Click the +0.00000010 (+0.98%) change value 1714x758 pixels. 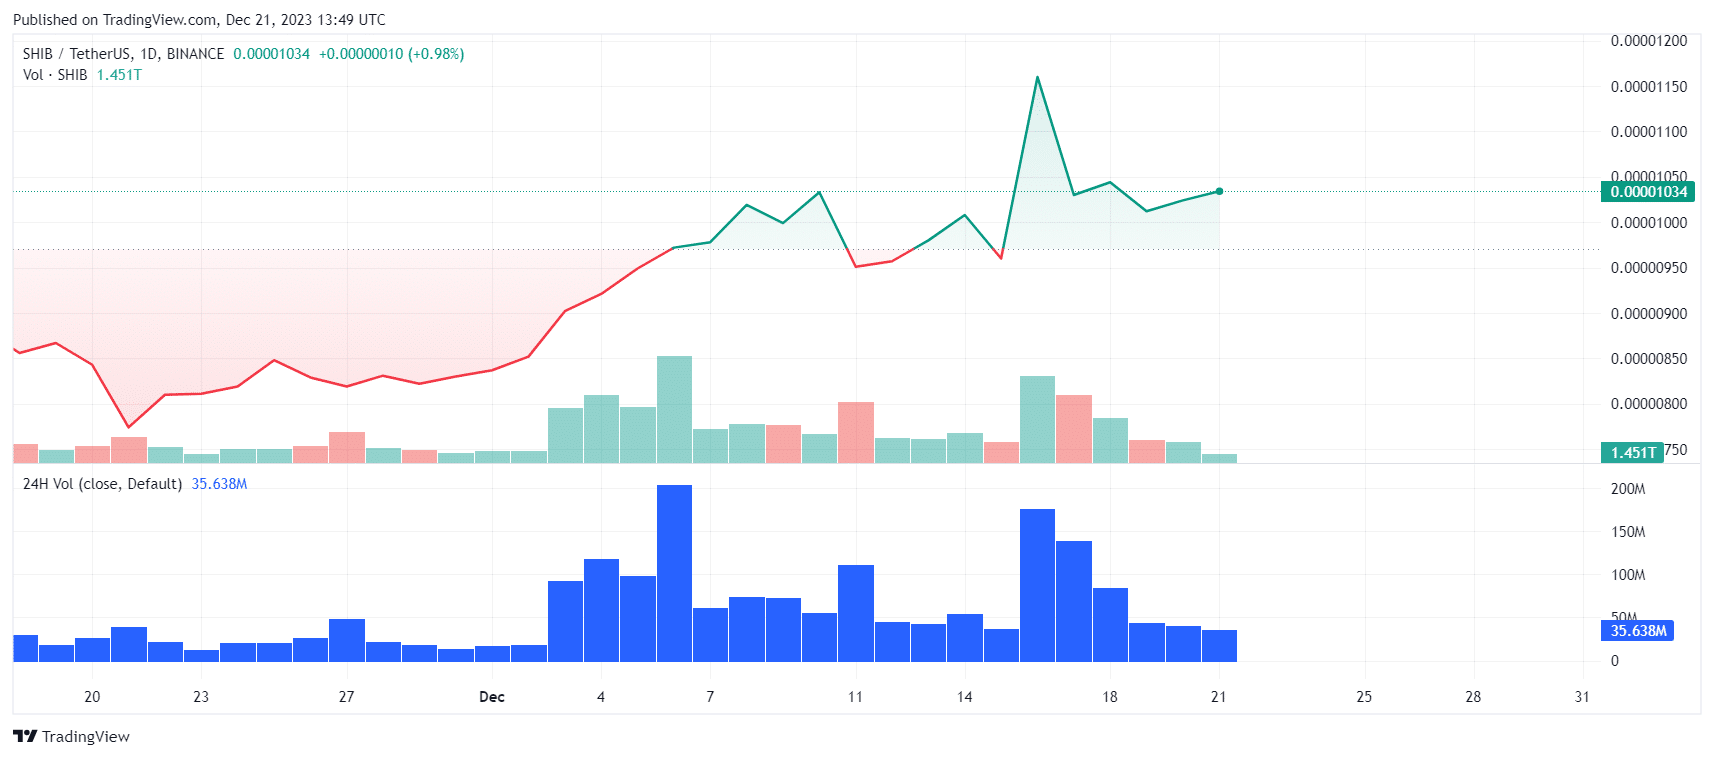tap(391, 54)
